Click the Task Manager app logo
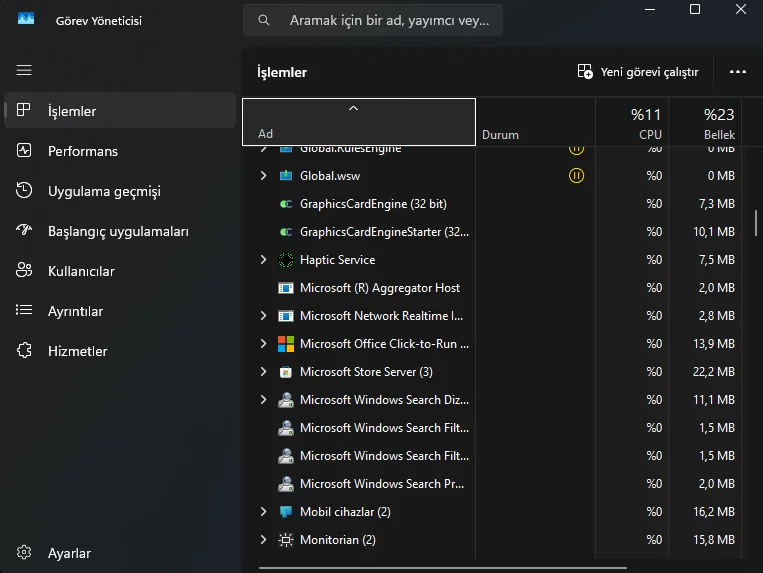 pos(26,20)
